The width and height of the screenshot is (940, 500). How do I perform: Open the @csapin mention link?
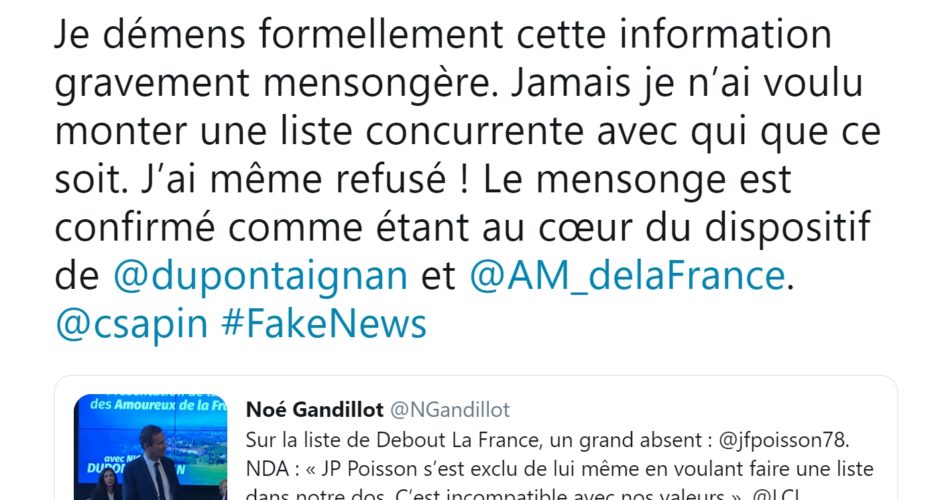coord(131,324)
